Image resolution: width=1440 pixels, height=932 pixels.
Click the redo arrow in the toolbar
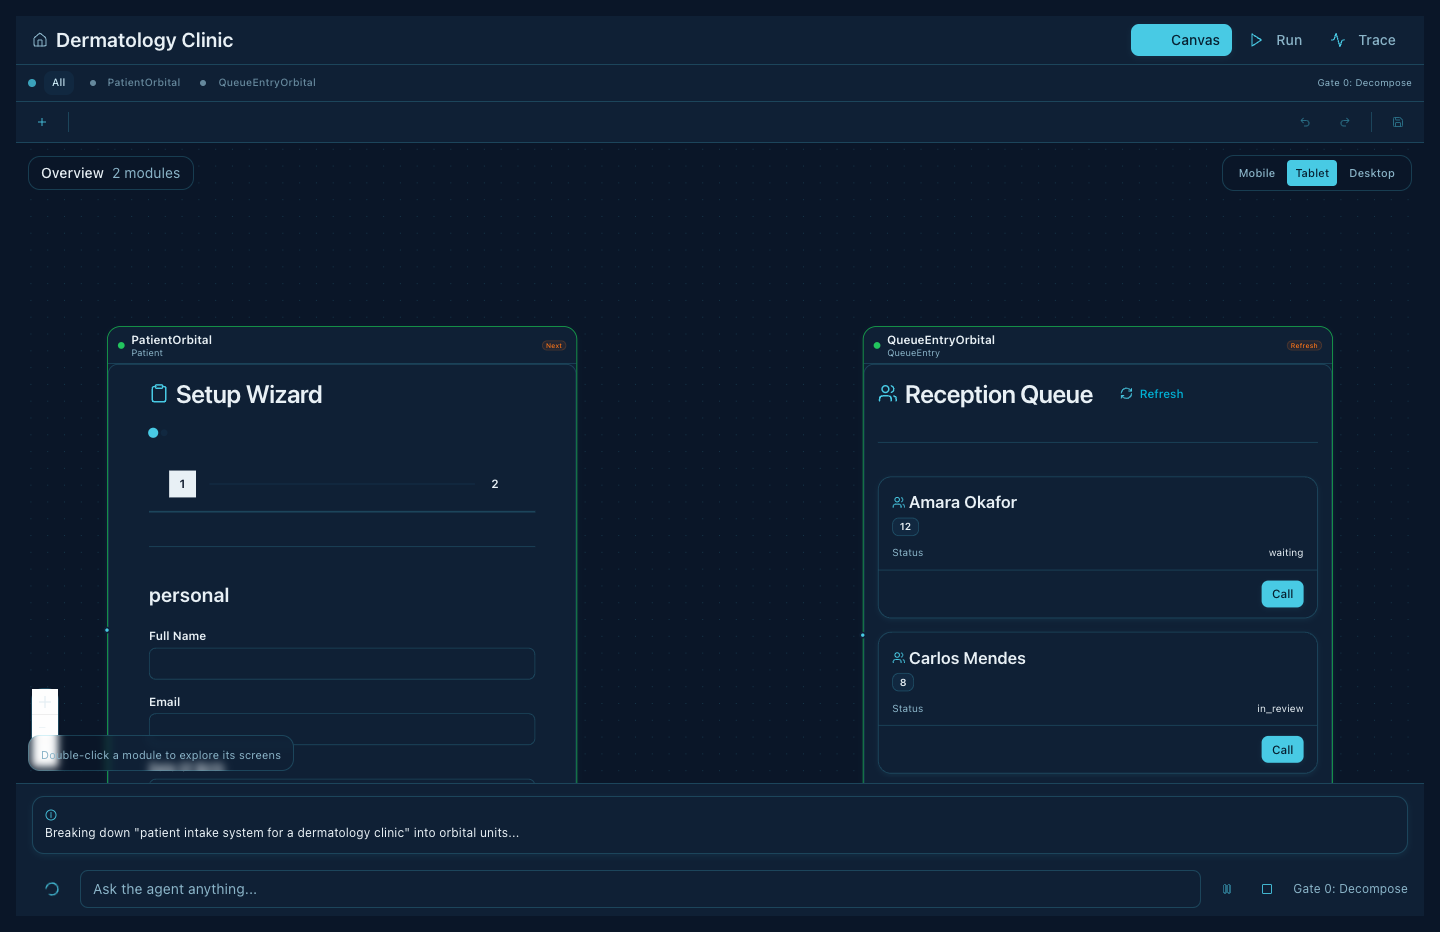[1345, 122]
